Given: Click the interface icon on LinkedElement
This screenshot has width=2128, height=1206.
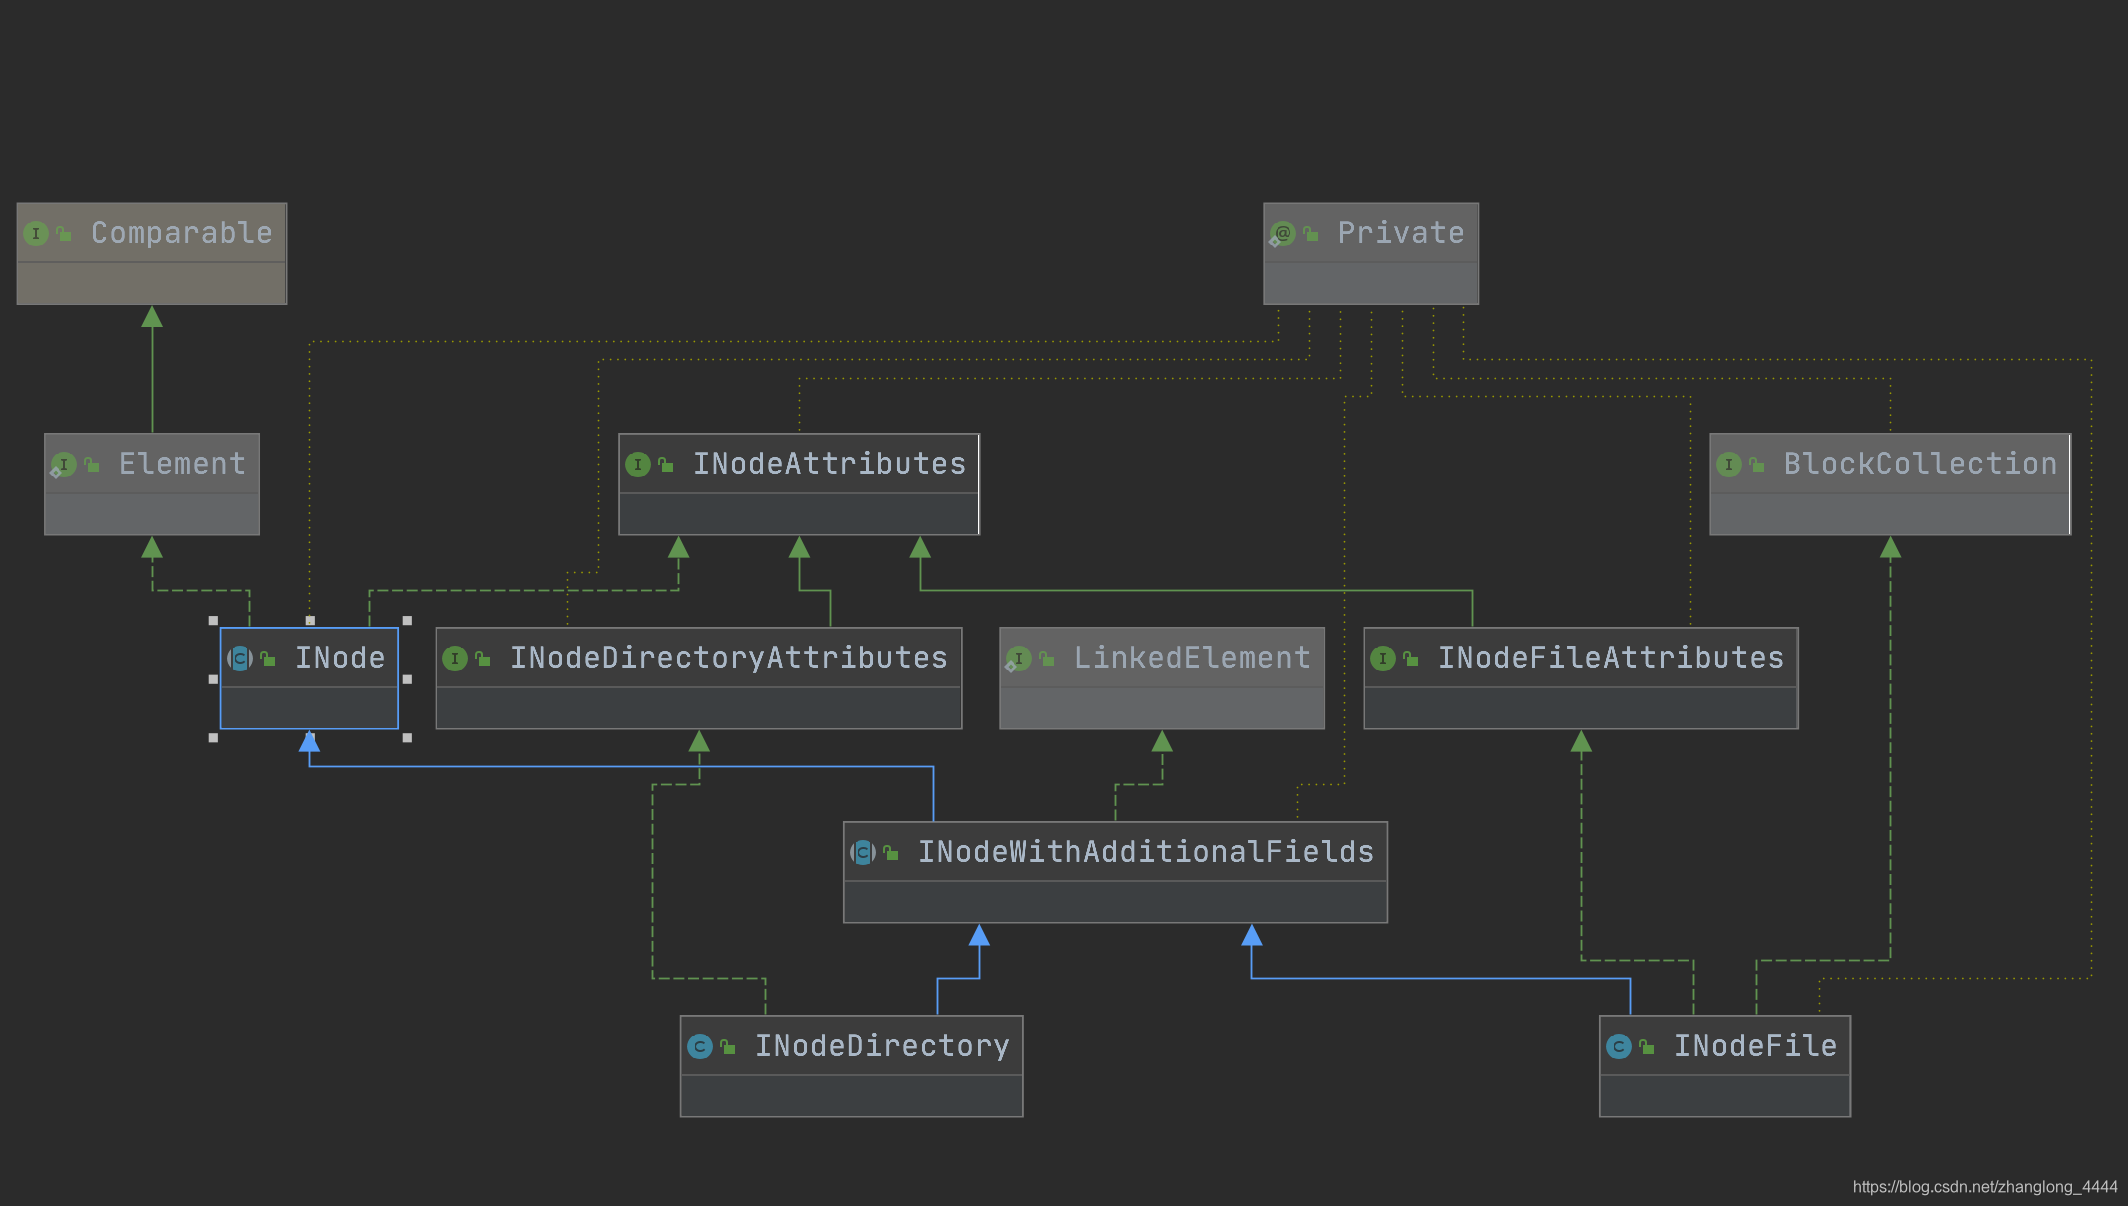Looking at the screenshot, I should click(1021, 658).
